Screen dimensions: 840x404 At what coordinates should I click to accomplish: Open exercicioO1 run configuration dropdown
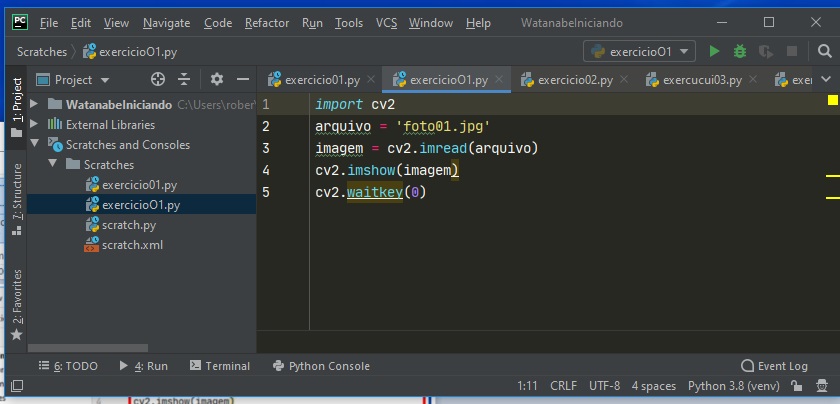pos(640,51)
